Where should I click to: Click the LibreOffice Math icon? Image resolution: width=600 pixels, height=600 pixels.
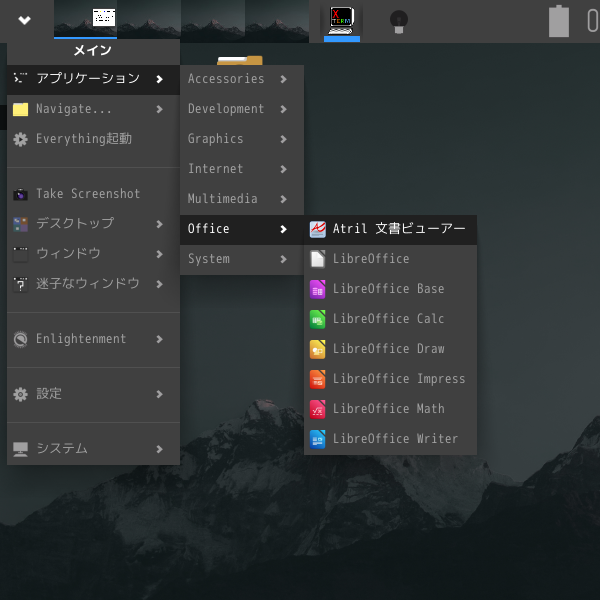point(317,409)
